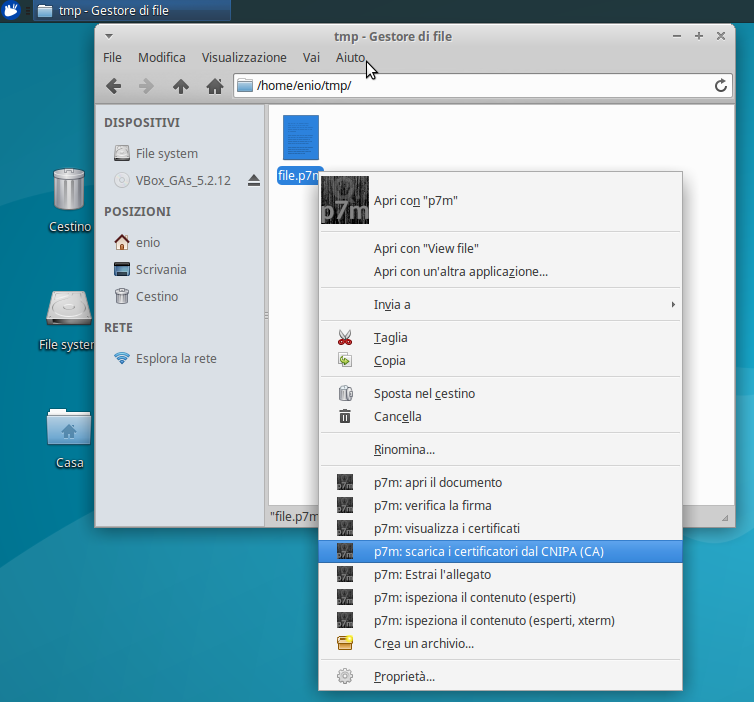Screen dimensions: 754x702
Task: Eject the VBox_GAs_5.2.12 disc
Action: (x=253, y=180)
